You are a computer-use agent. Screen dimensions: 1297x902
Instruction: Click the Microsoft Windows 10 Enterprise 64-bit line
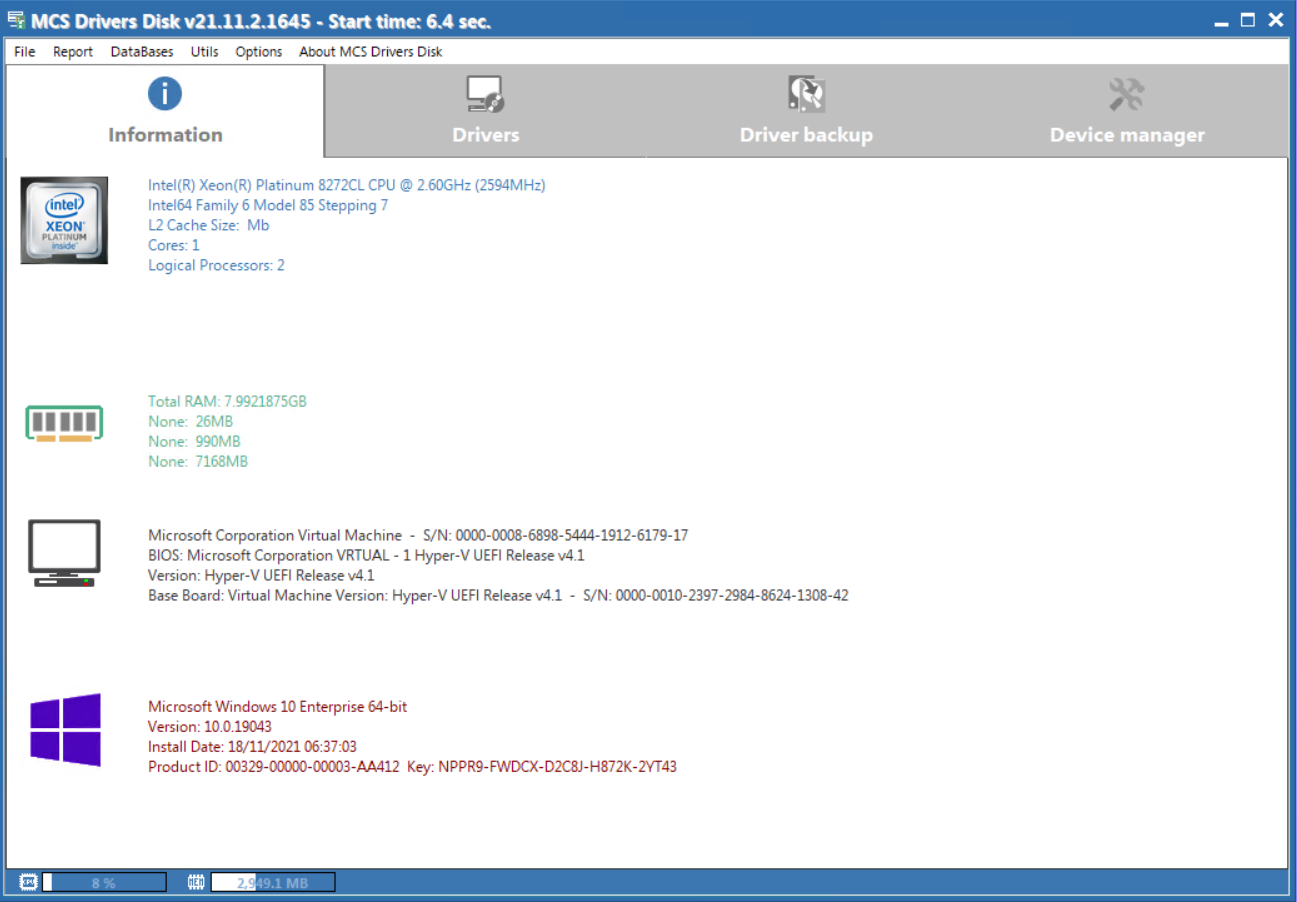[278, 706]
